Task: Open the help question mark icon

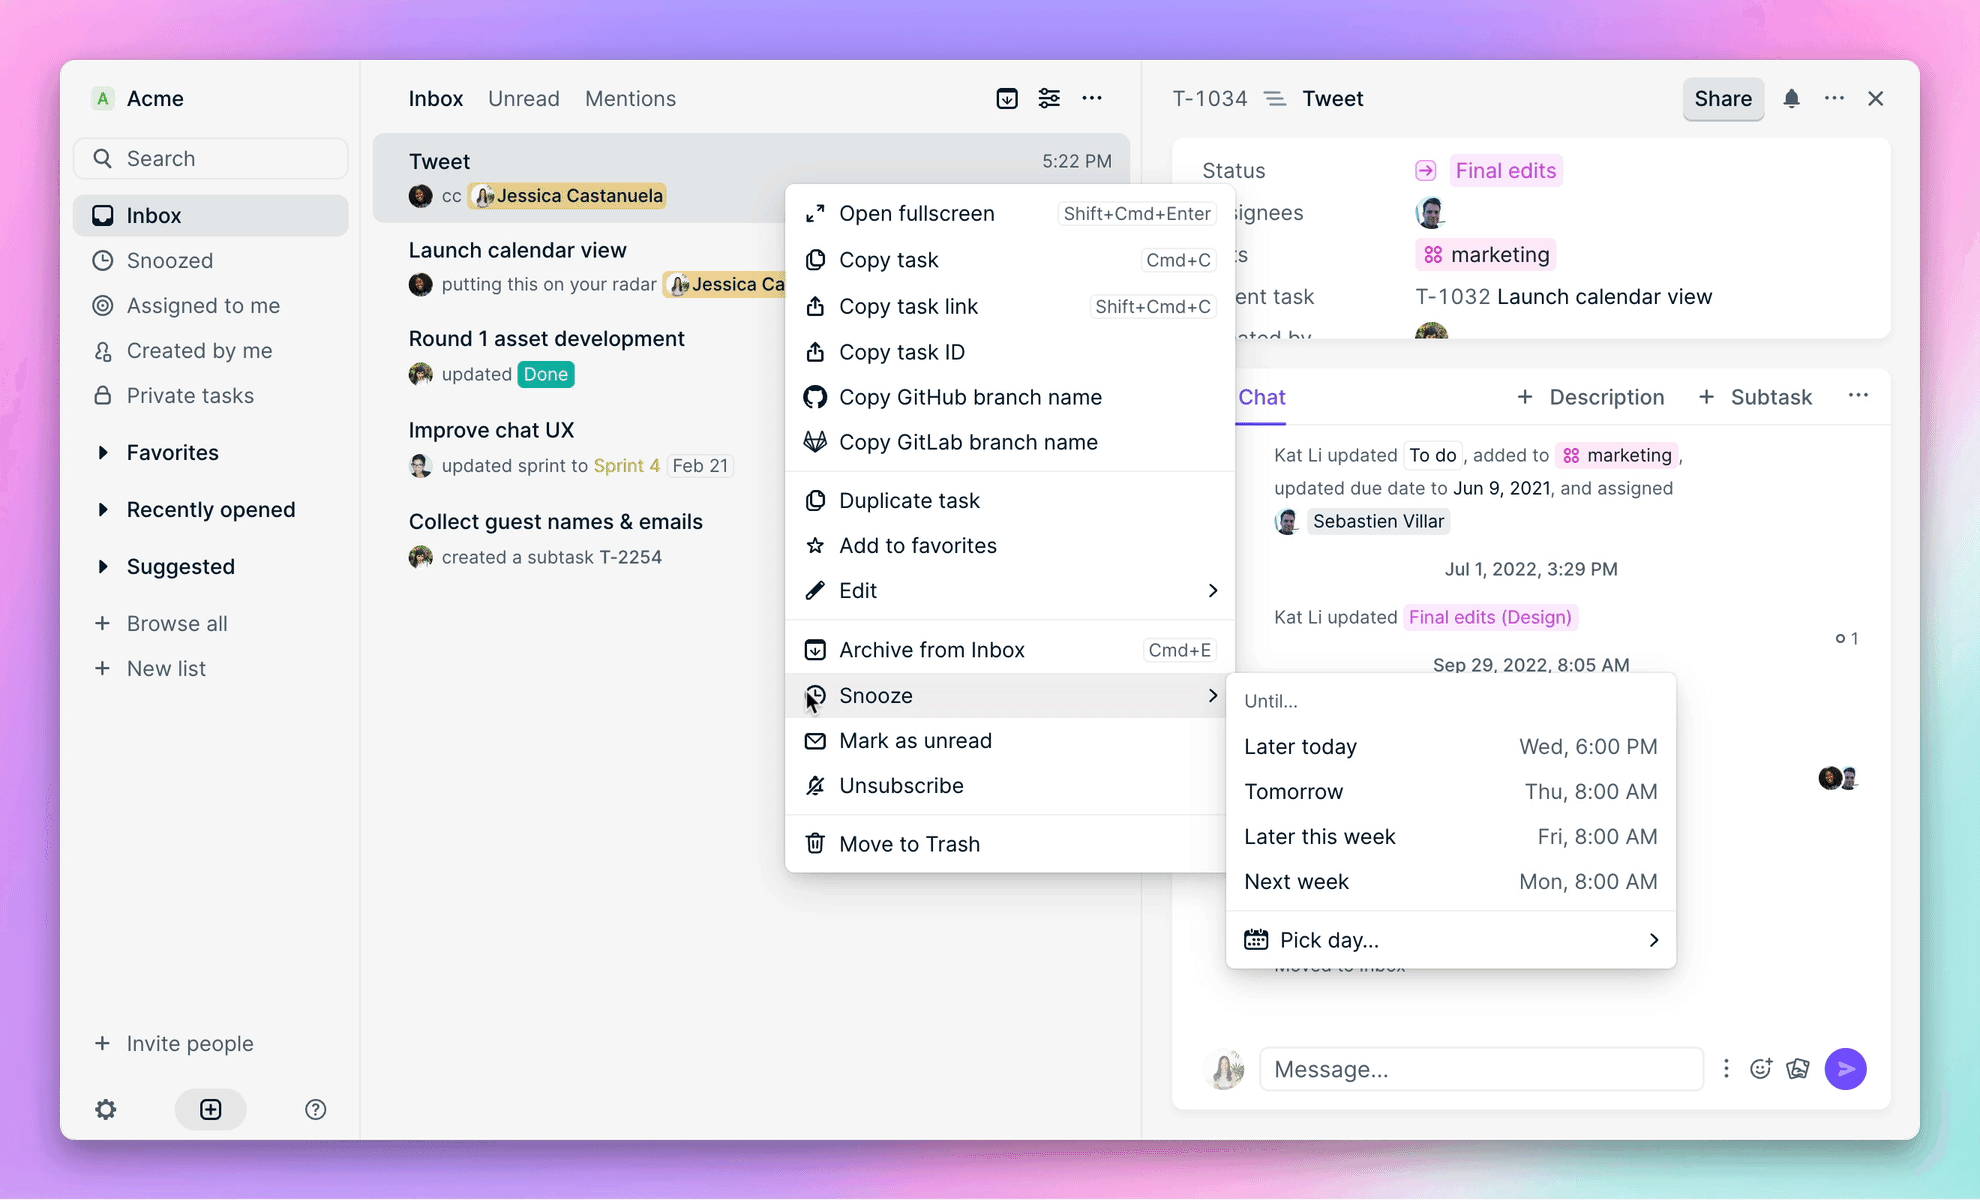Action: [316, 1109]
